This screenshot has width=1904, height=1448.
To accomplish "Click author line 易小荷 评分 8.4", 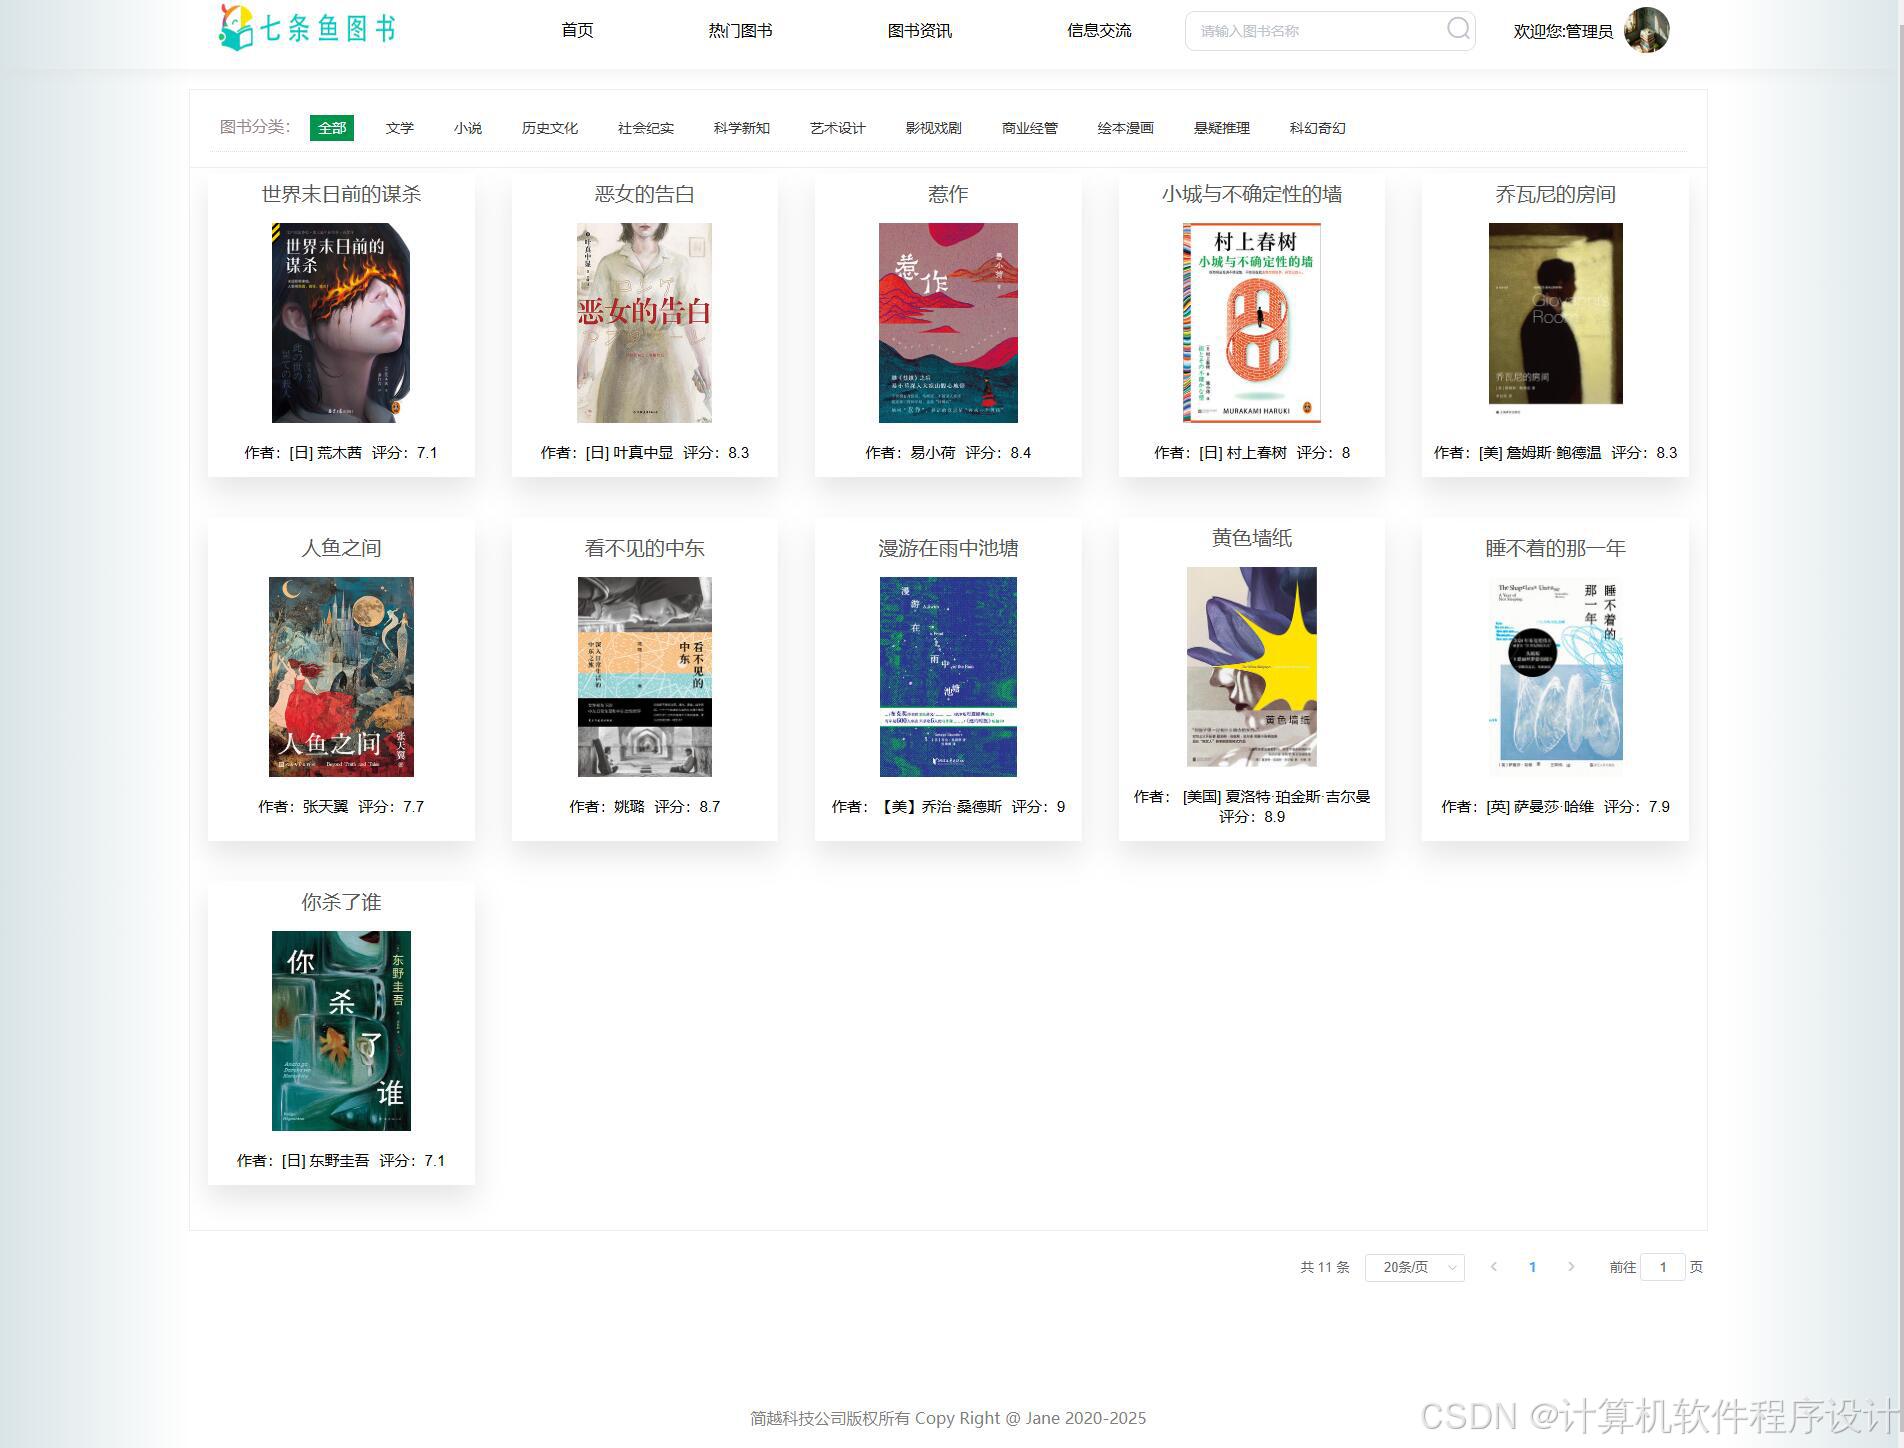I will [948, 453].
